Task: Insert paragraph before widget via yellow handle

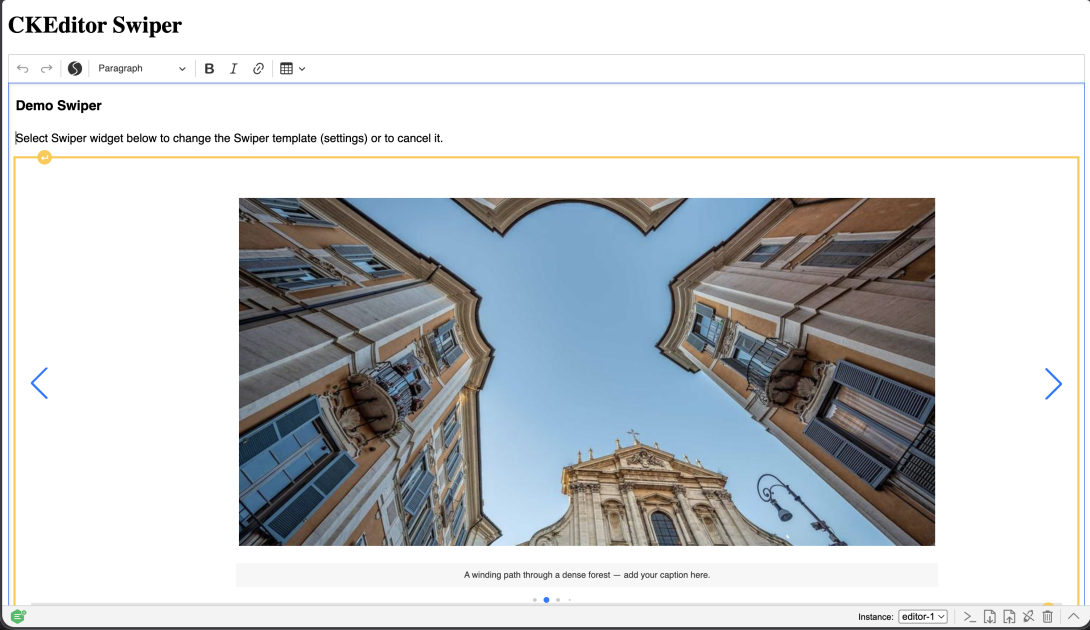Action: click(x=44, y=158)
